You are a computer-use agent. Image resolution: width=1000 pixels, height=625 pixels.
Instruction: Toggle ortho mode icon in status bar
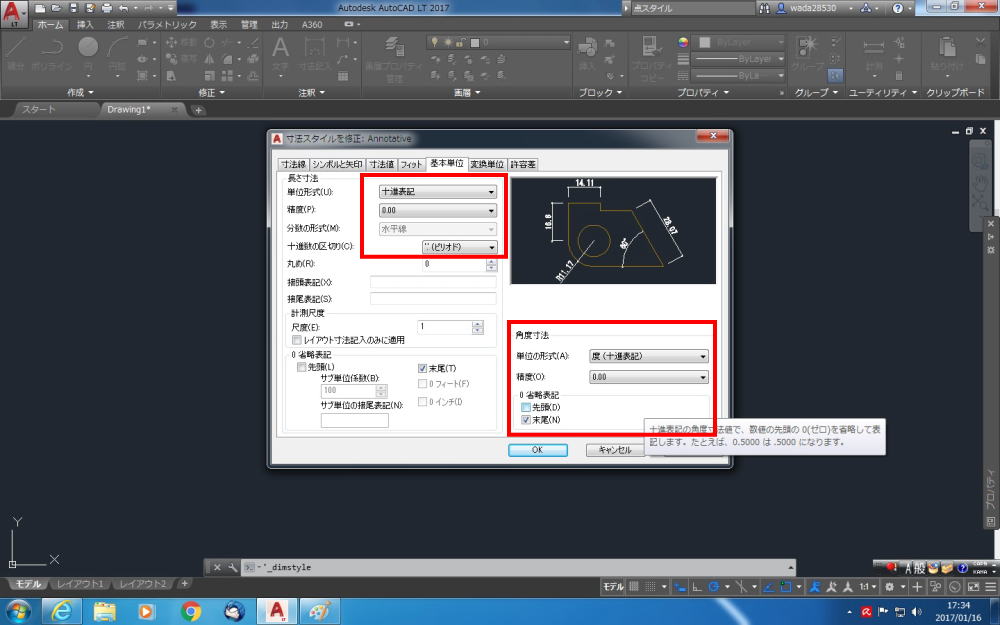point(698,587)
